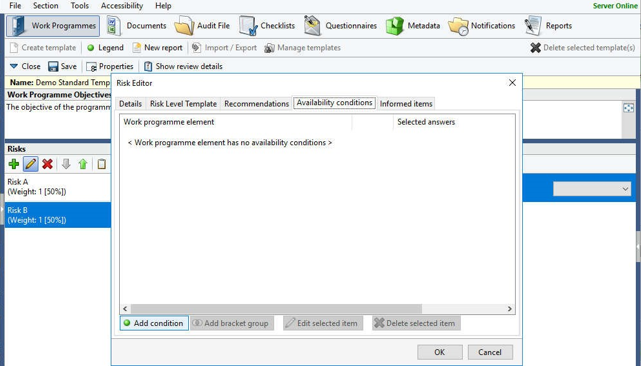
Task: Cancel the Risk Editor dialog
Action: (490, 352)
